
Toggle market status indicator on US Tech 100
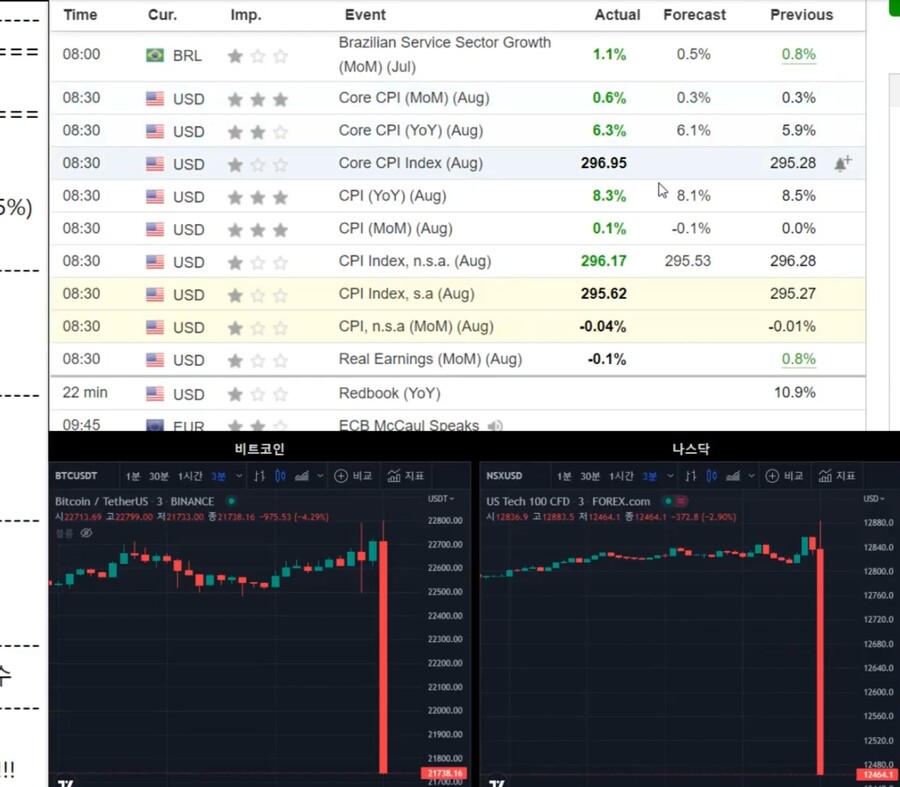point(682,501)
